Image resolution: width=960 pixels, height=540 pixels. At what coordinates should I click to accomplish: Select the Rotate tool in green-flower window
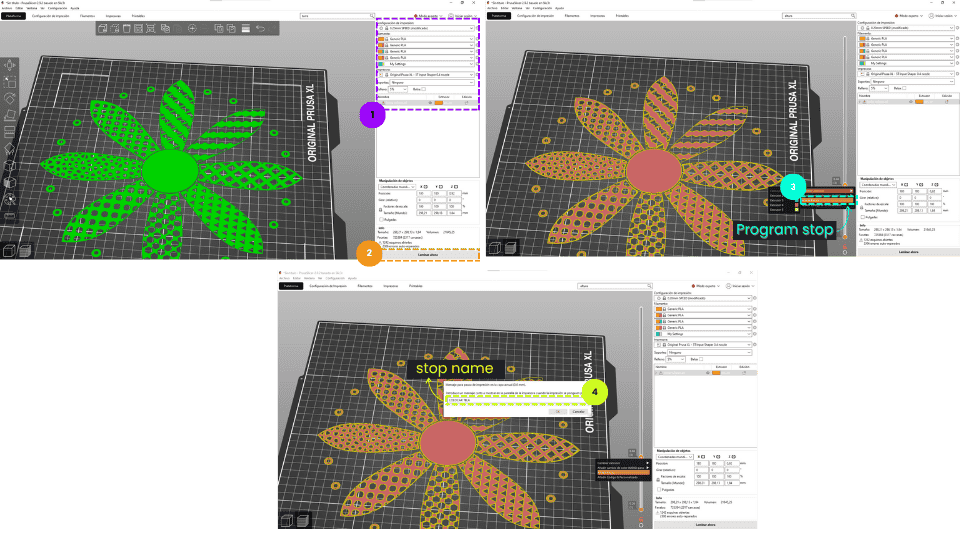pyautogui.click(x=10, y=99)
